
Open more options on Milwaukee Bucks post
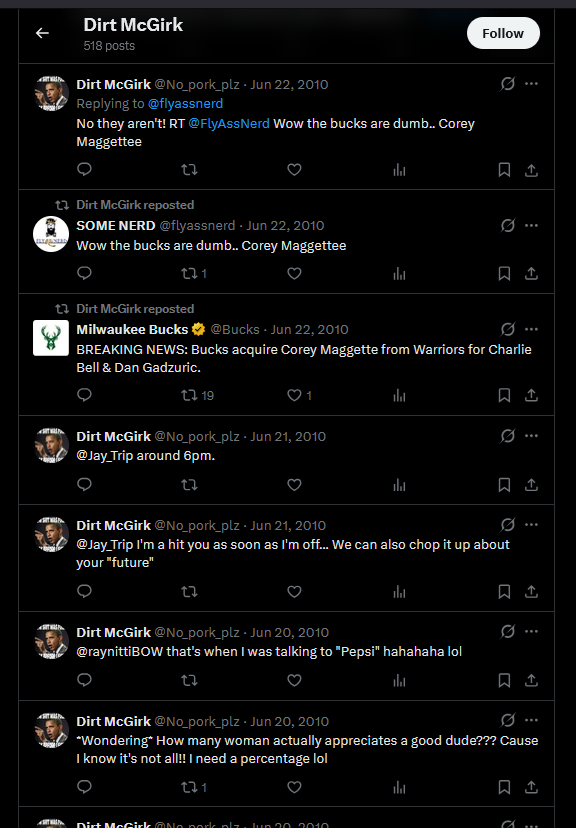(x=531, y=329)
